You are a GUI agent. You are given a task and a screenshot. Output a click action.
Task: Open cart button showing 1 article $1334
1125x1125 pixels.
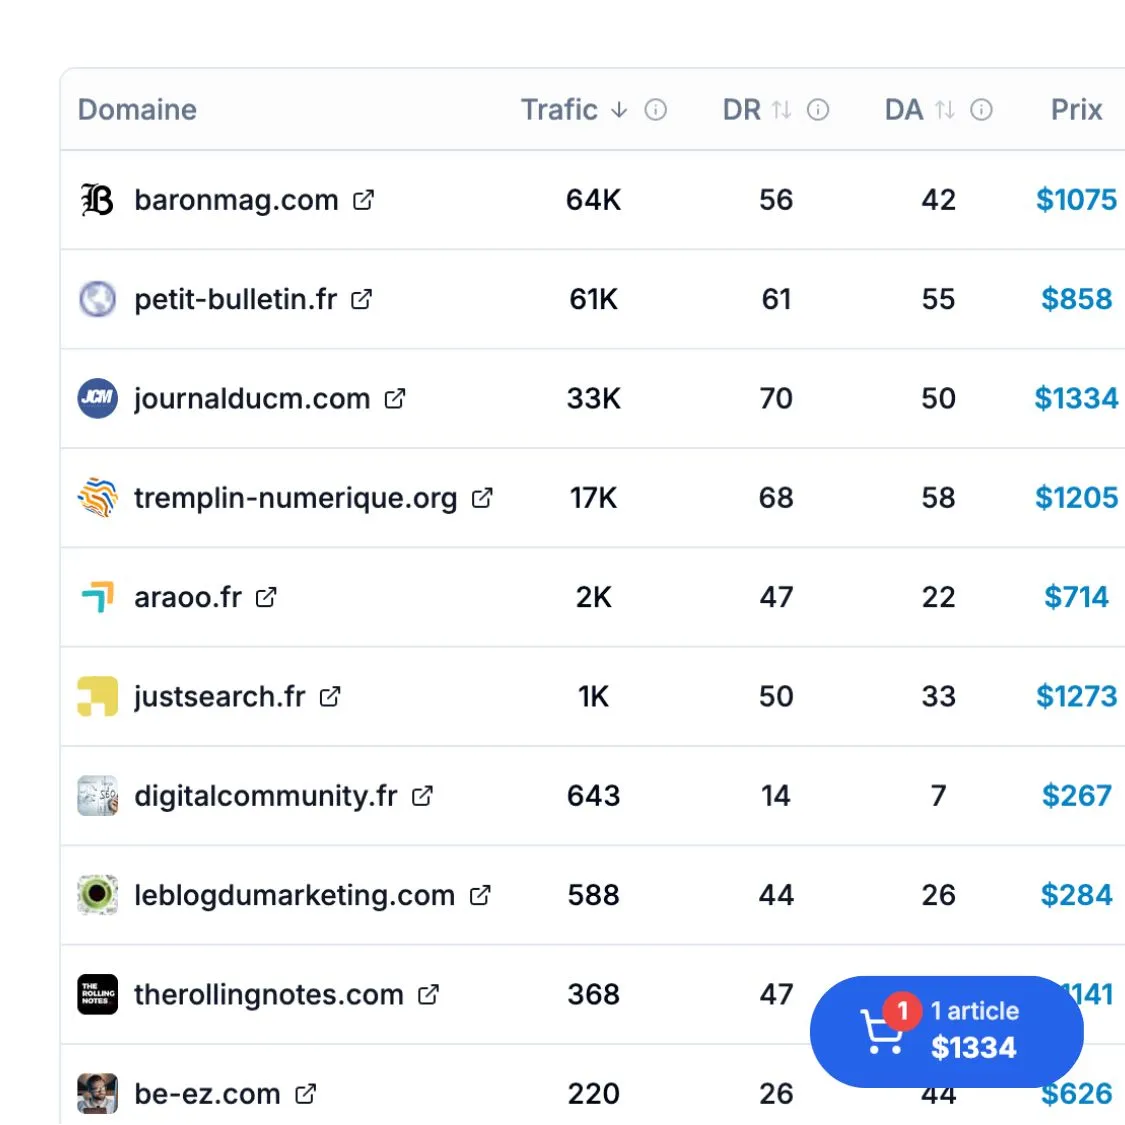946,1032
